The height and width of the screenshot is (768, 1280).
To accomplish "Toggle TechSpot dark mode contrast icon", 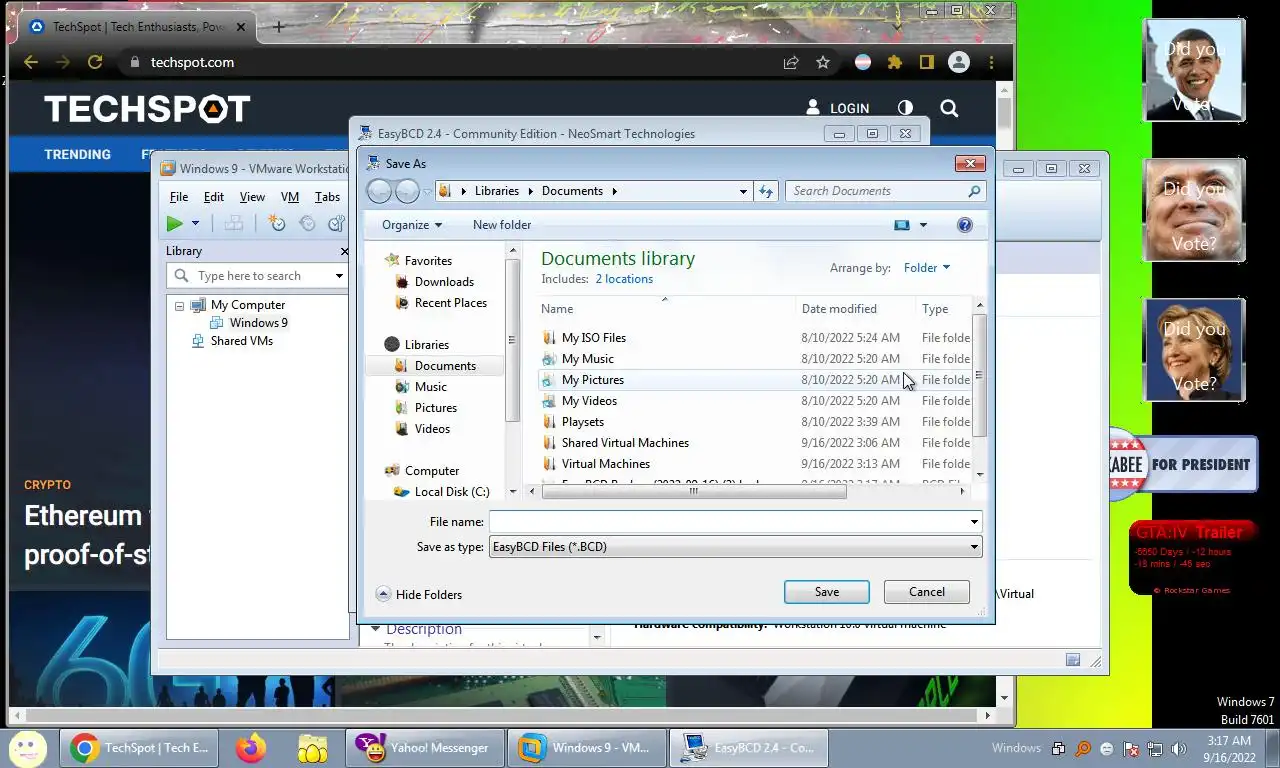I will pyautogui.click(x=905, y=108).
